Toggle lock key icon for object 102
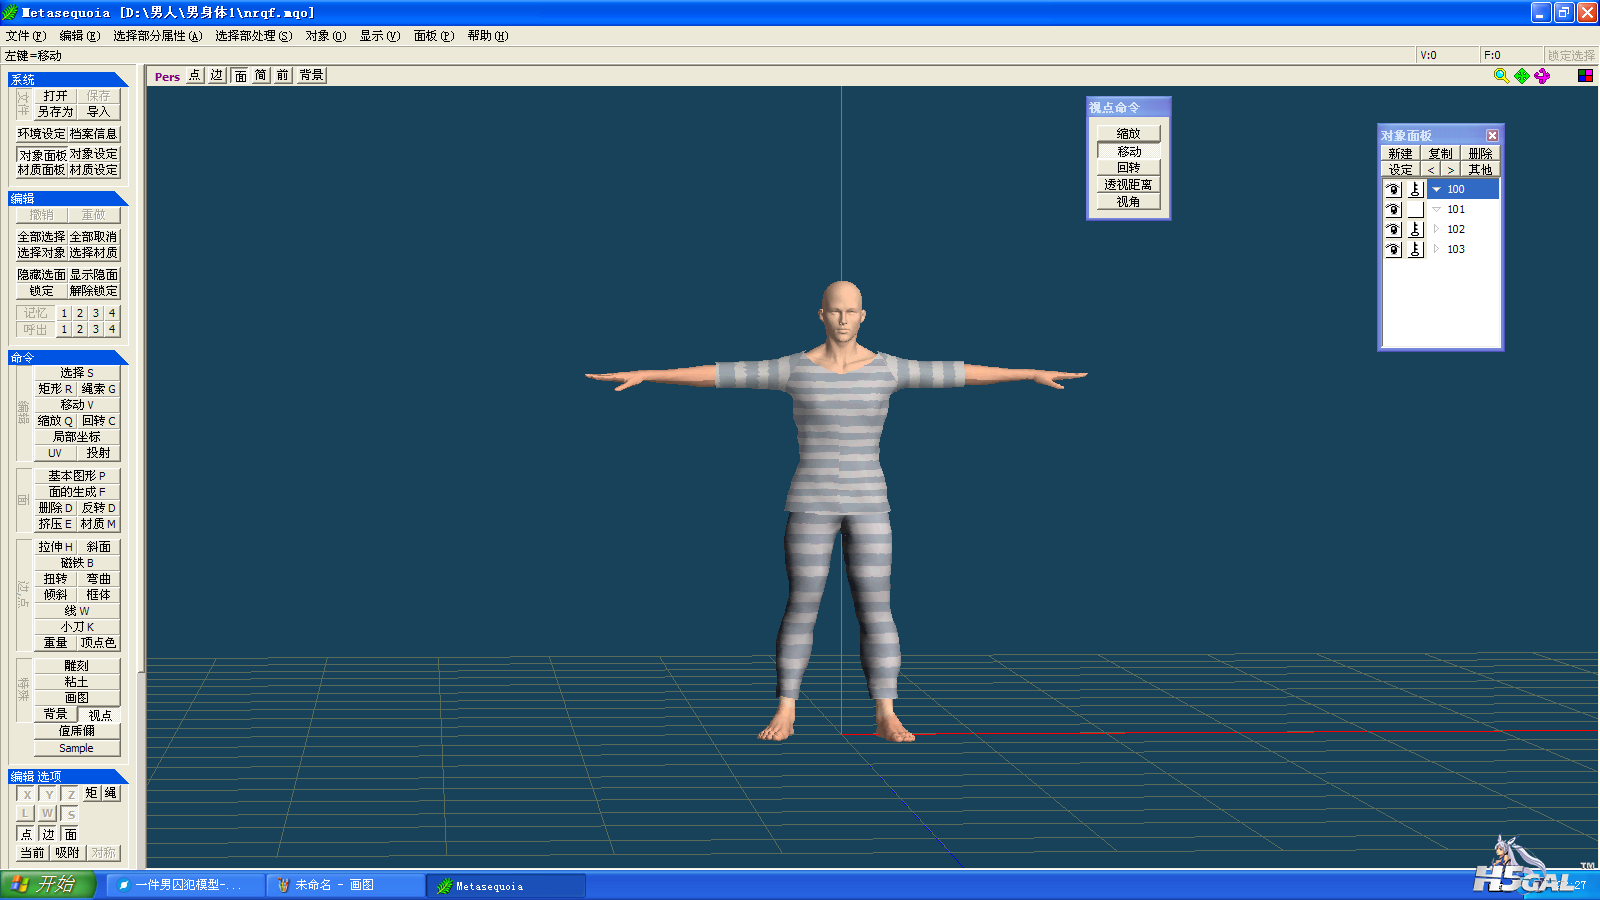Viewport: 1600px width, 900px height. coord(1415,229)
